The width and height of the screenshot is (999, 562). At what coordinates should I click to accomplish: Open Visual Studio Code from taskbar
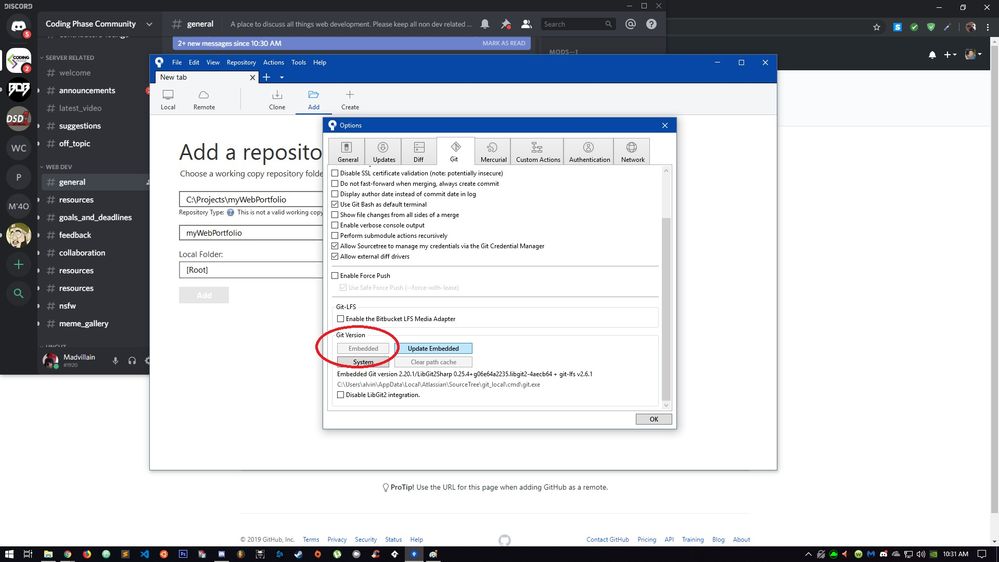point(145,554)
